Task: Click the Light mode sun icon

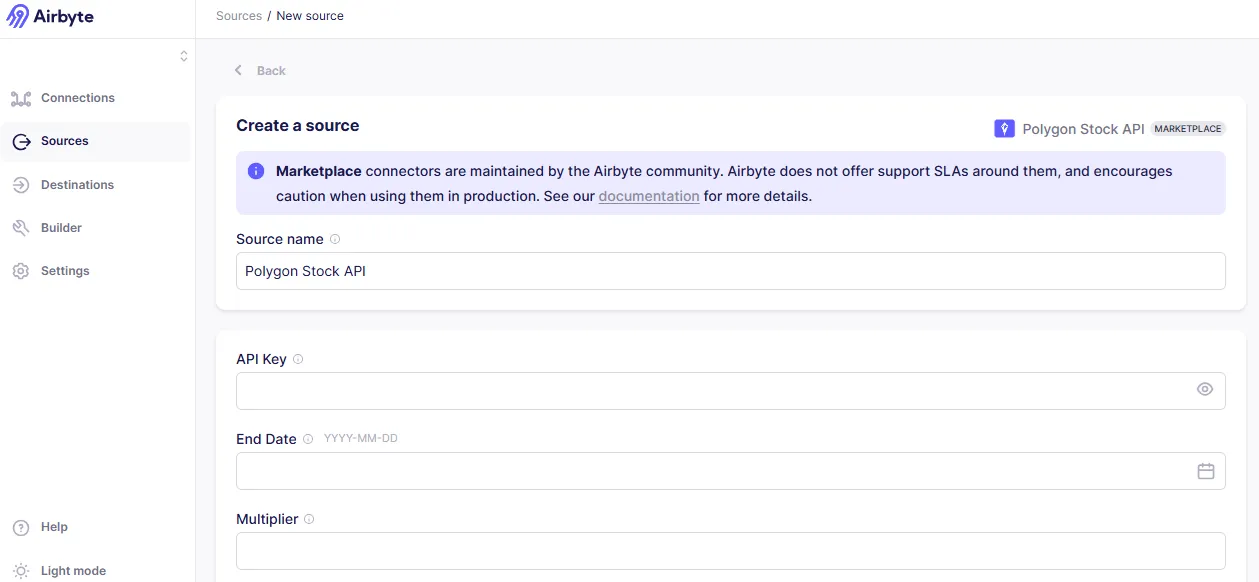Action: click(x=21, y=571)
